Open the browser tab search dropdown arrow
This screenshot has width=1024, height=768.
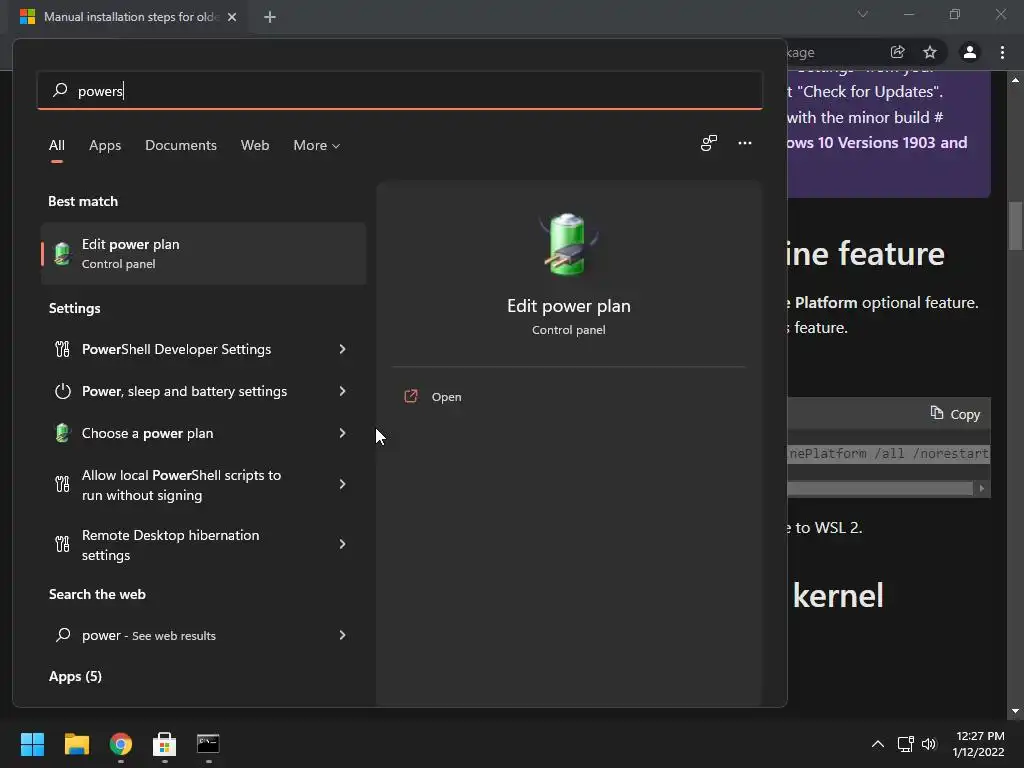pyautogui.click(x=863, y=14)
